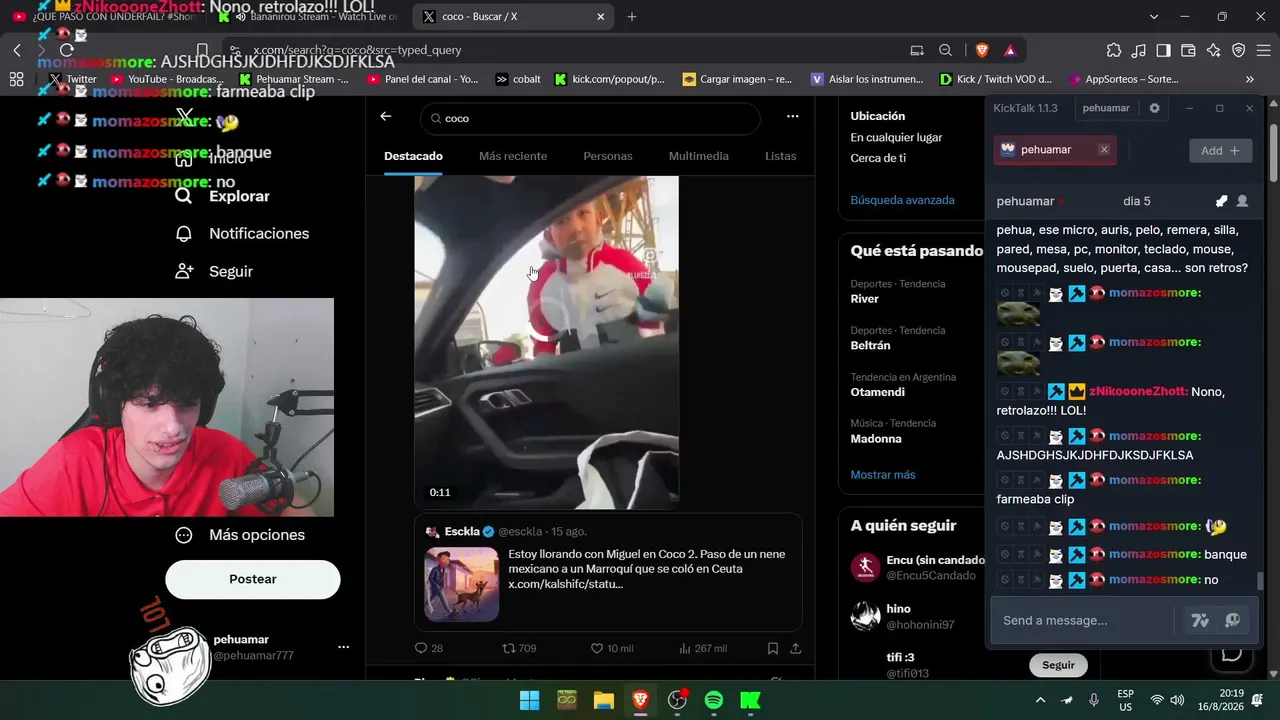
Task: Open the Esckla quoted post thumbnail
Action: [x=462, y=584]
